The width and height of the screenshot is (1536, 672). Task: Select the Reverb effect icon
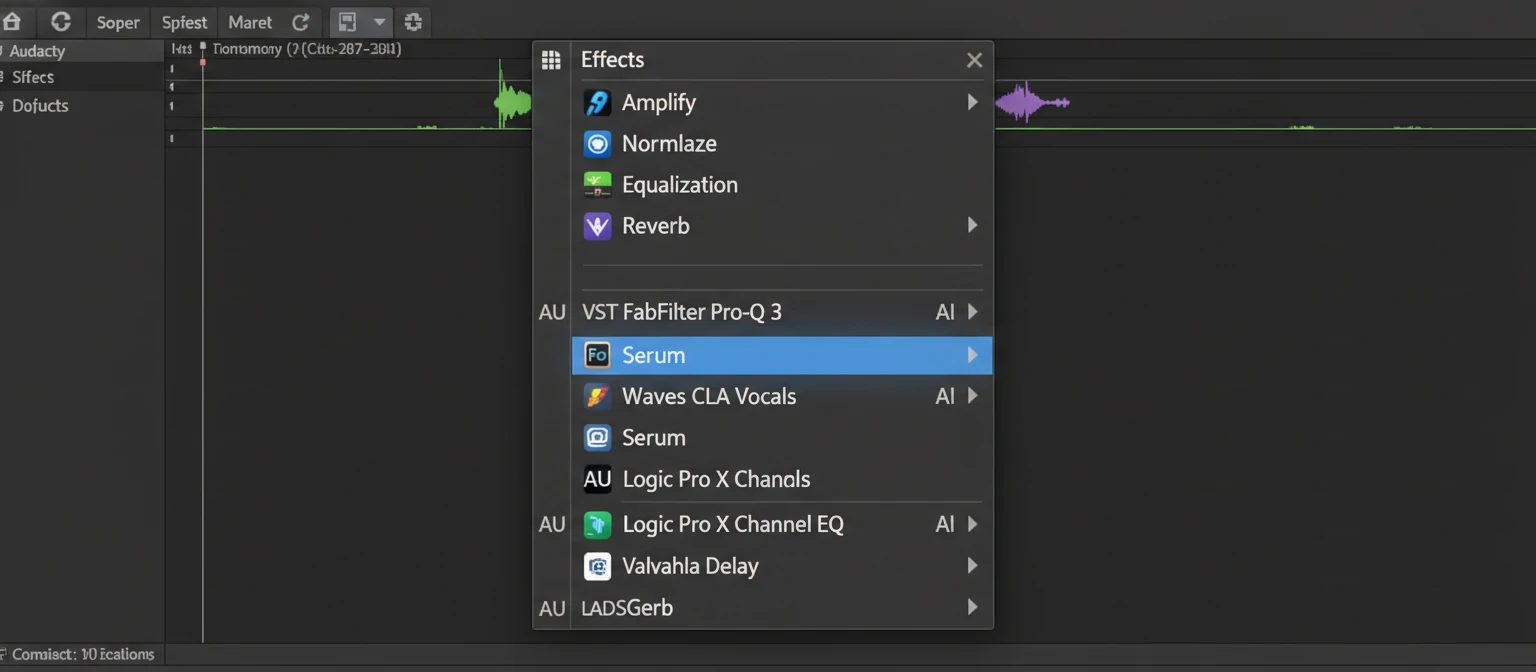598,225
